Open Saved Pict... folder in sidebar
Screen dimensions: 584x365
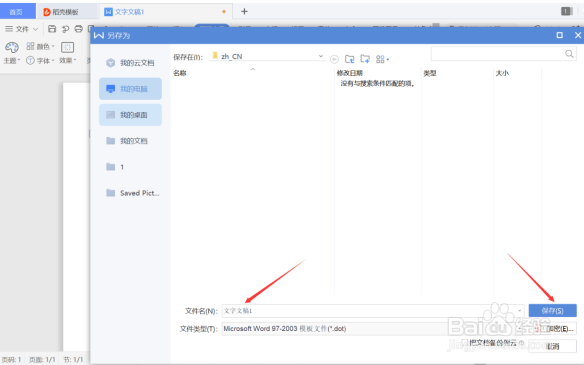[x=130, y=193]
